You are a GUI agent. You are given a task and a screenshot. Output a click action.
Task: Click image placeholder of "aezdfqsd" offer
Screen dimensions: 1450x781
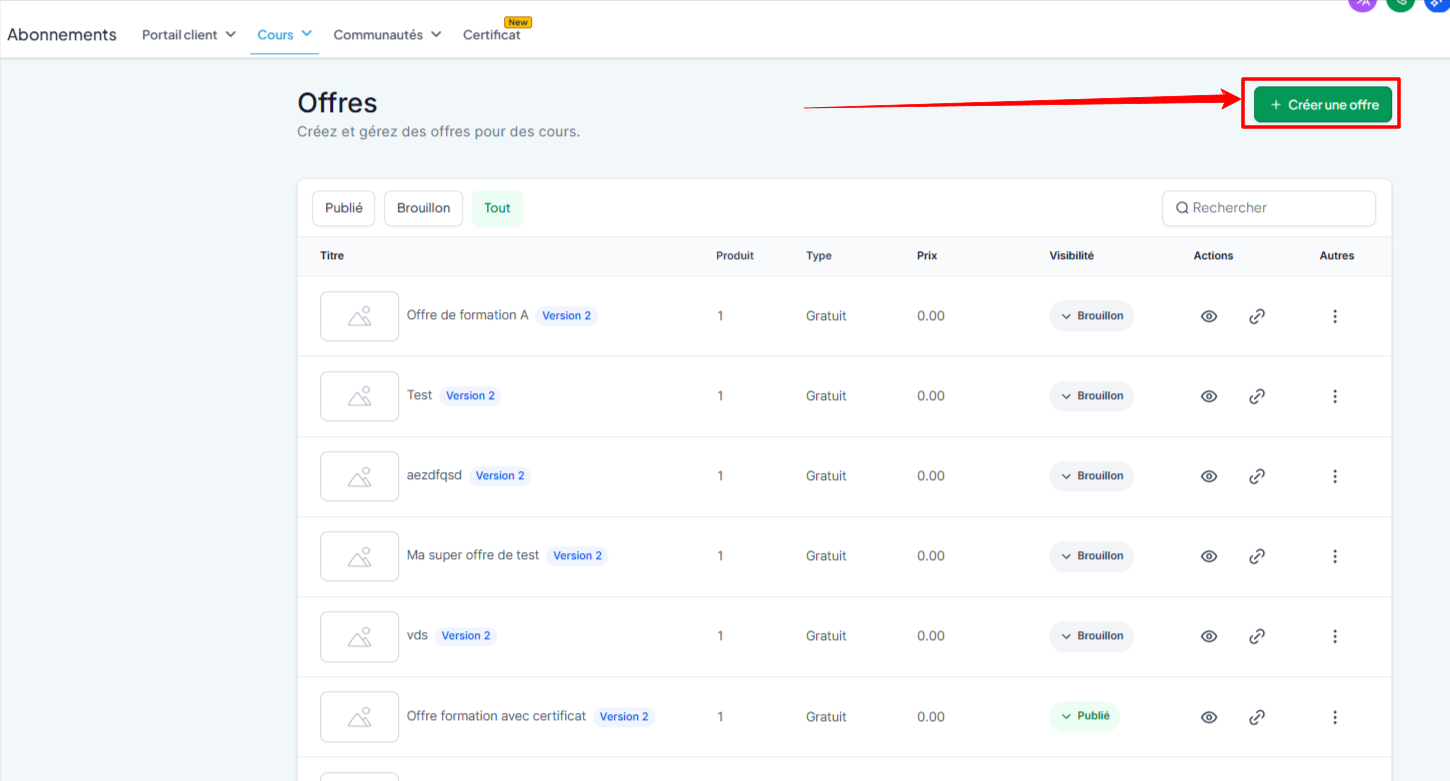point(360,476)
